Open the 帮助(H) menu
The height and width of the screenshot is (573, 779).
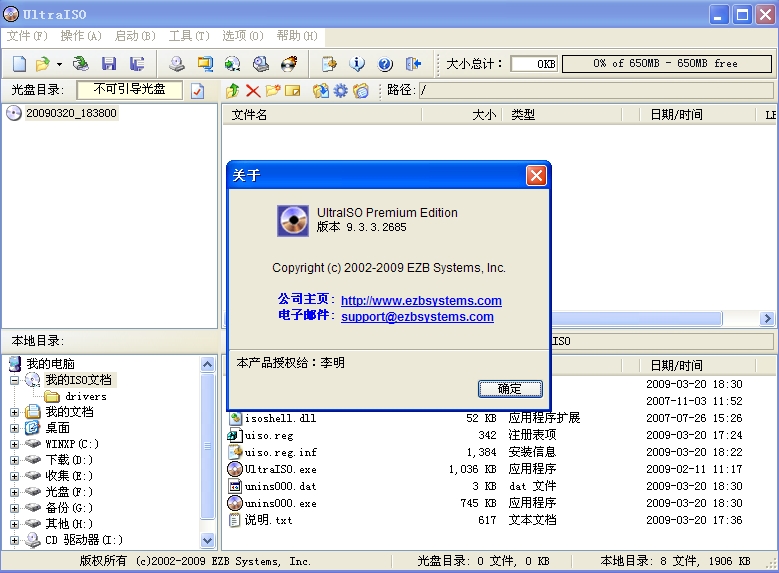click(297, 36)
